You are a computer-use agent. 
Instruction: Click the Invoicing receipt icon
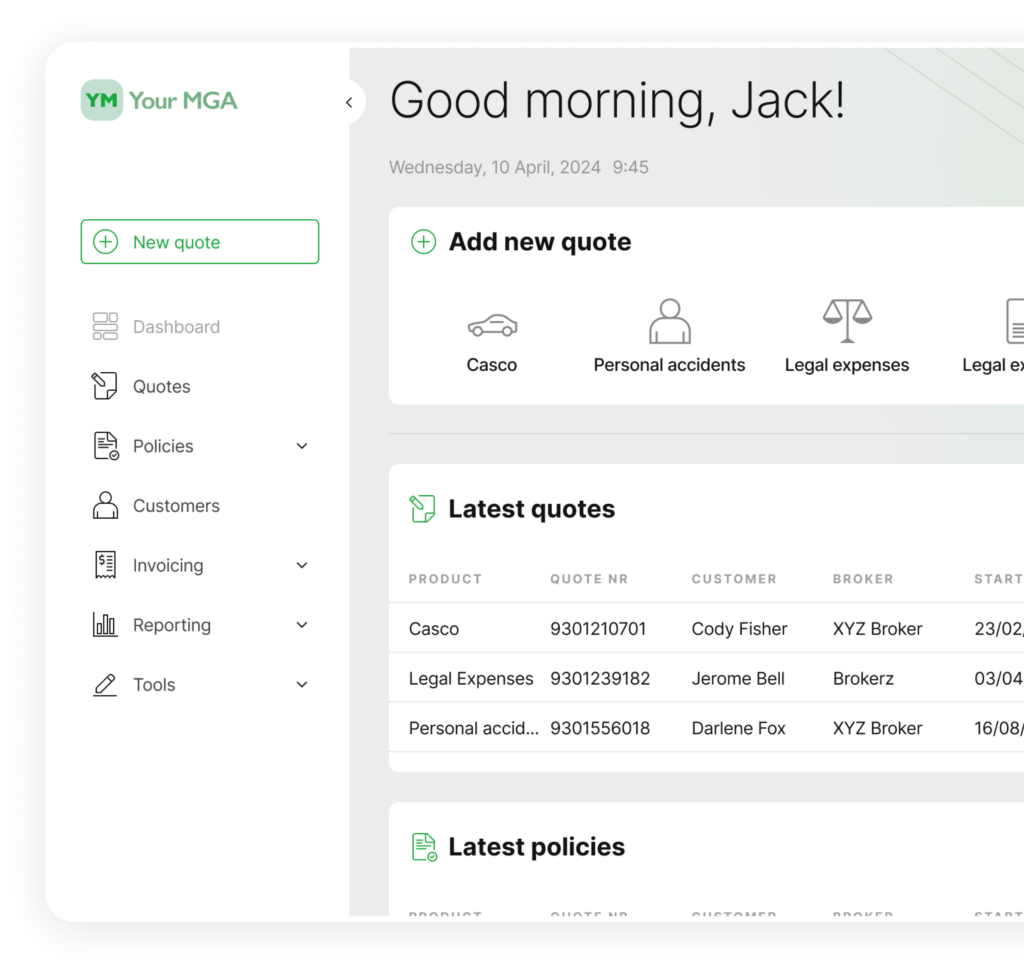coord(105,565)
